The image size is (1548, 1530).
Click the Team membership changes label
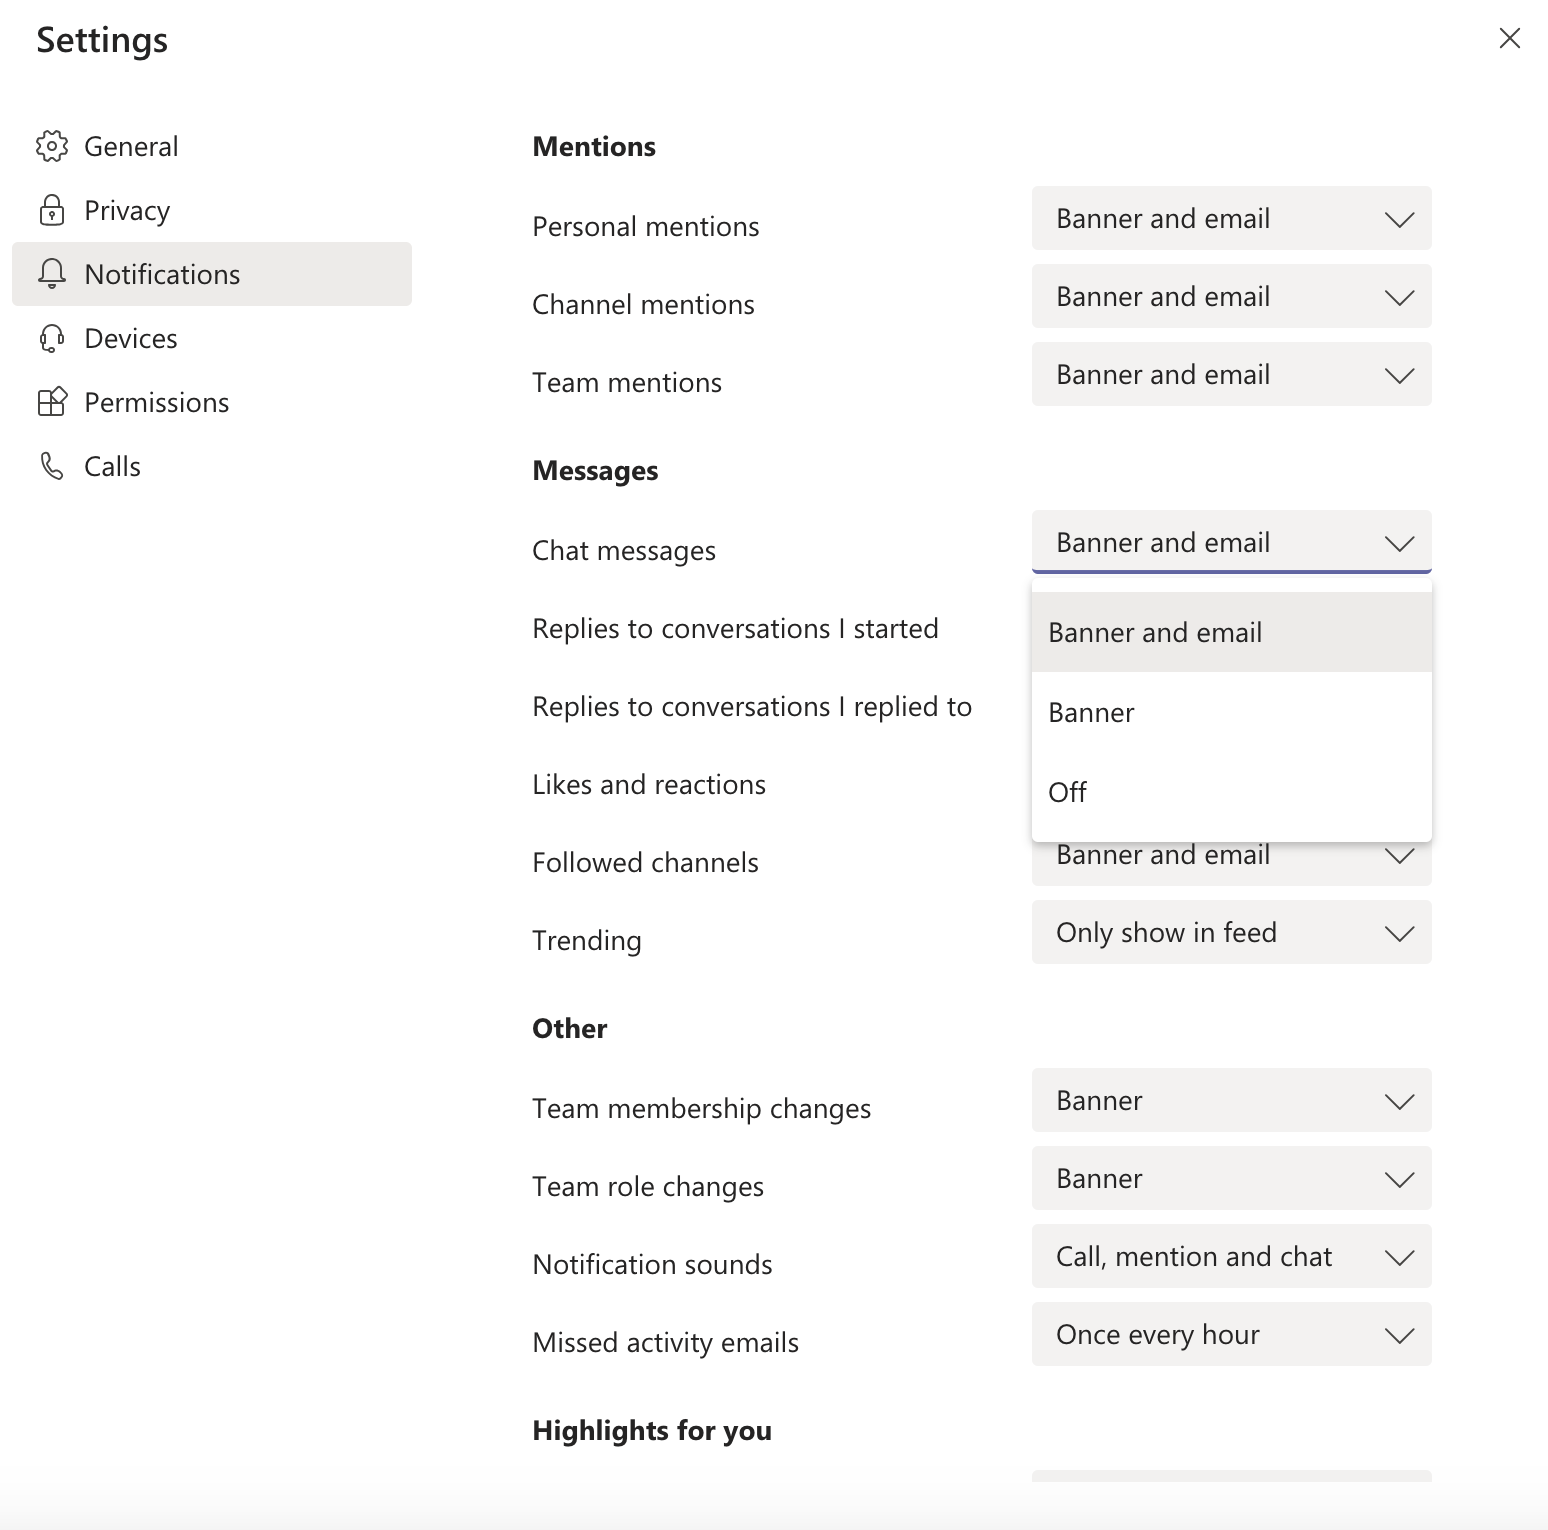click(701, 1109)
